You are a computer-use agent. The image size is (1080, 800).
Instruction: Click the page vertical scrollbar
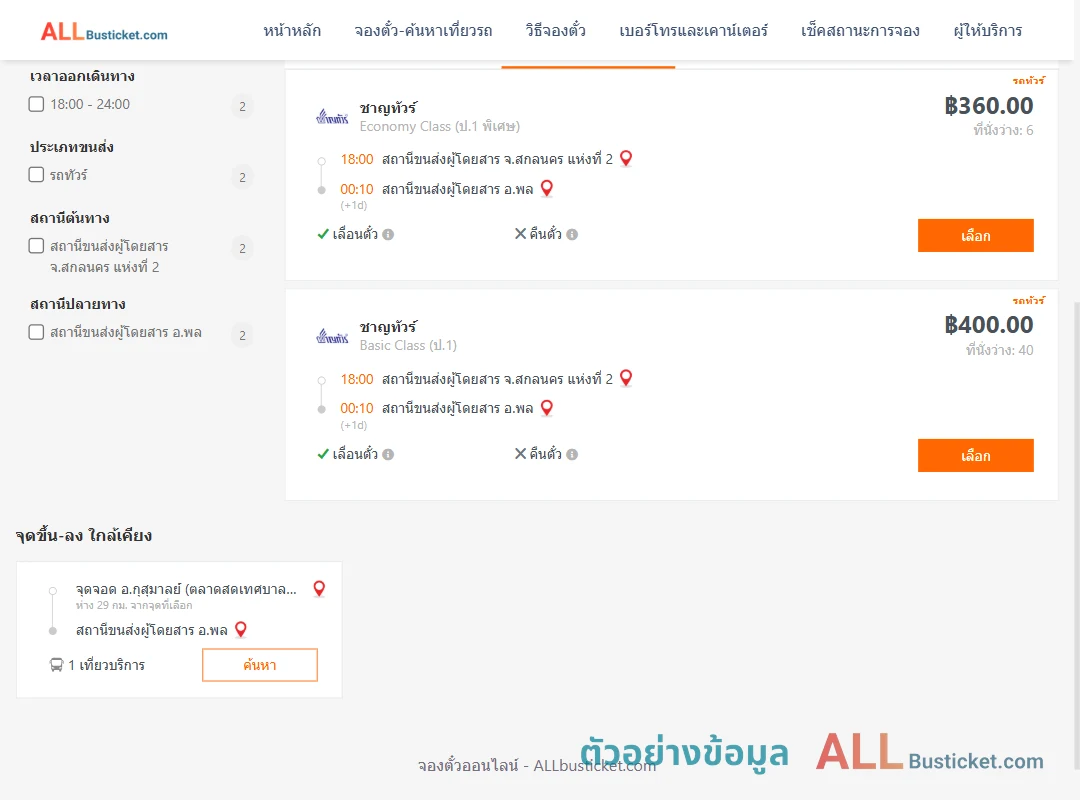tap(1076, 534)
